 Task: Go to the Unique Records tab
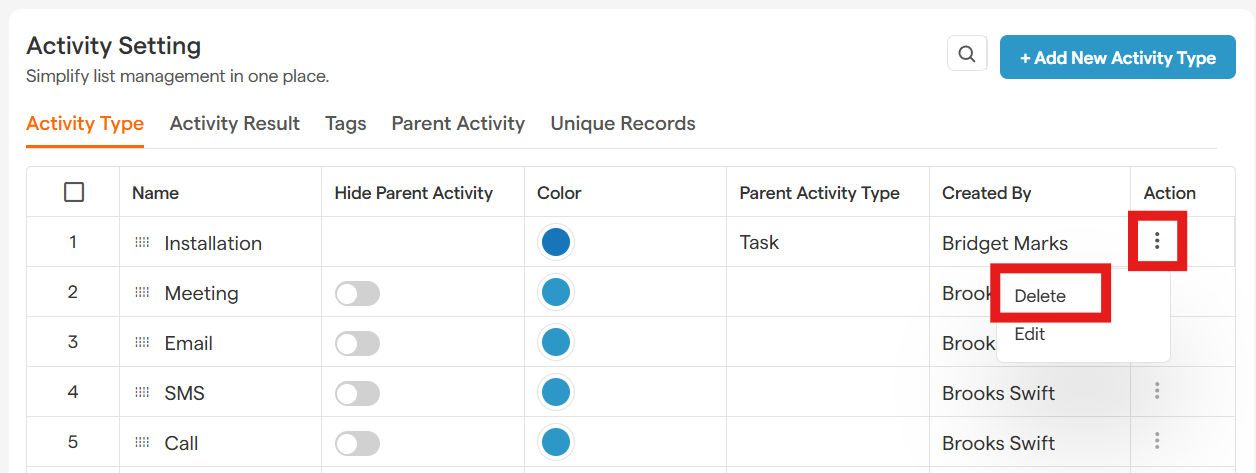(x=623, y=124)
